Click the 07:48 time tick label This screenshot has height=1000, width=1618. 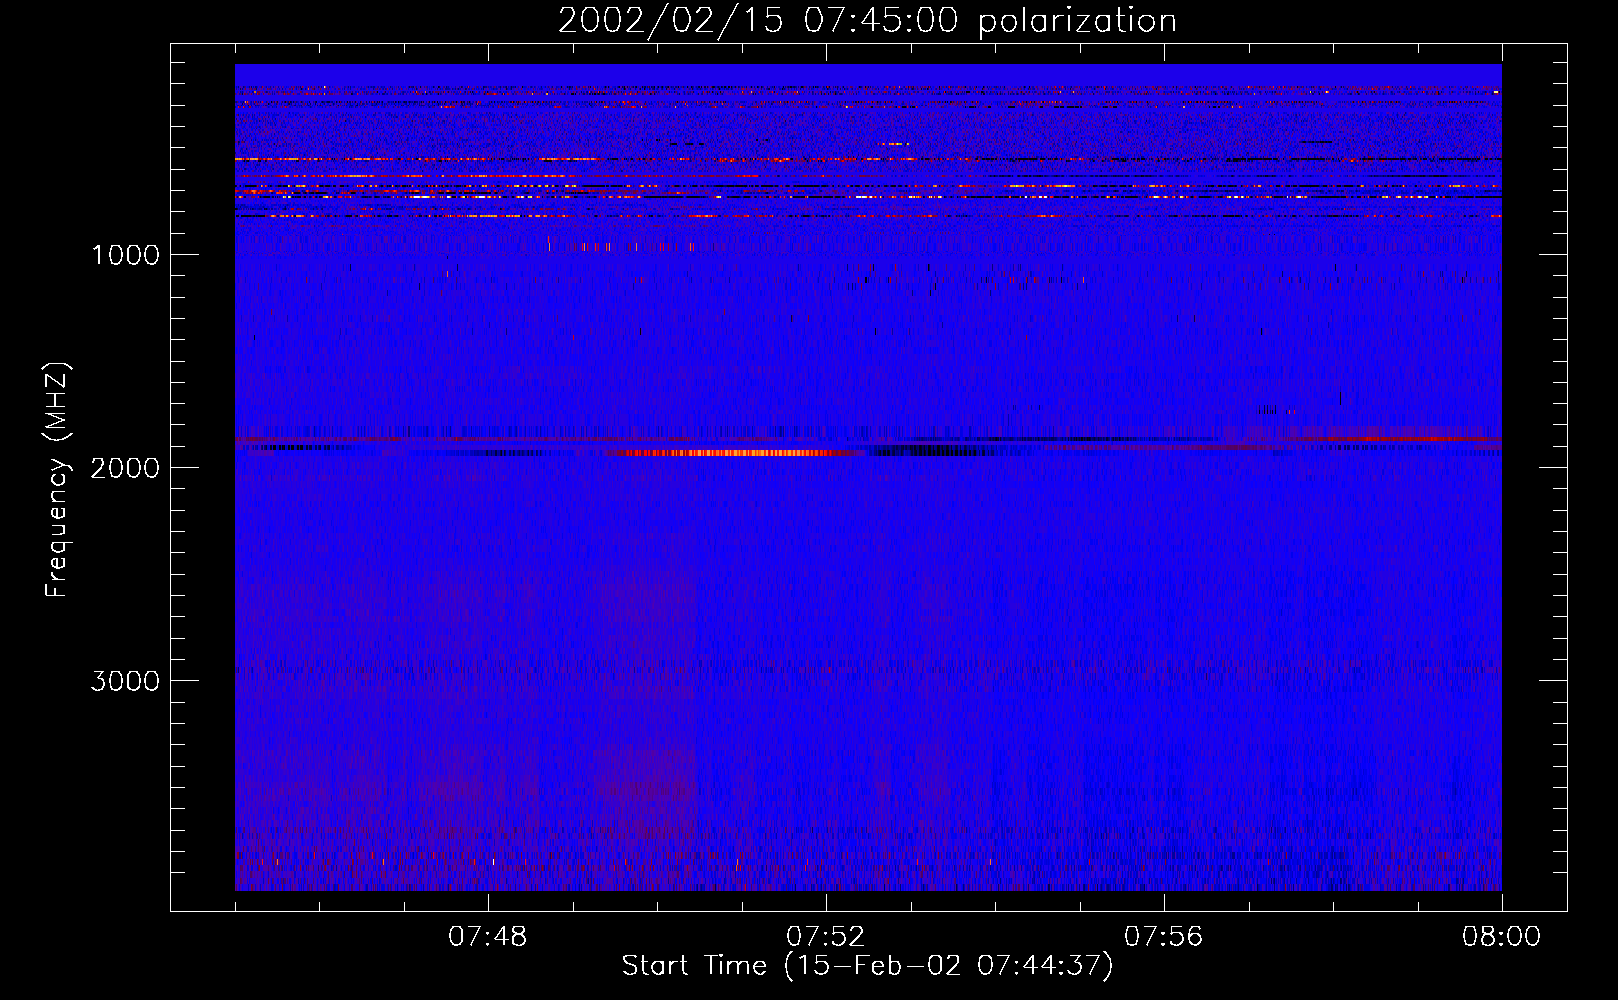tap(488, 937)
